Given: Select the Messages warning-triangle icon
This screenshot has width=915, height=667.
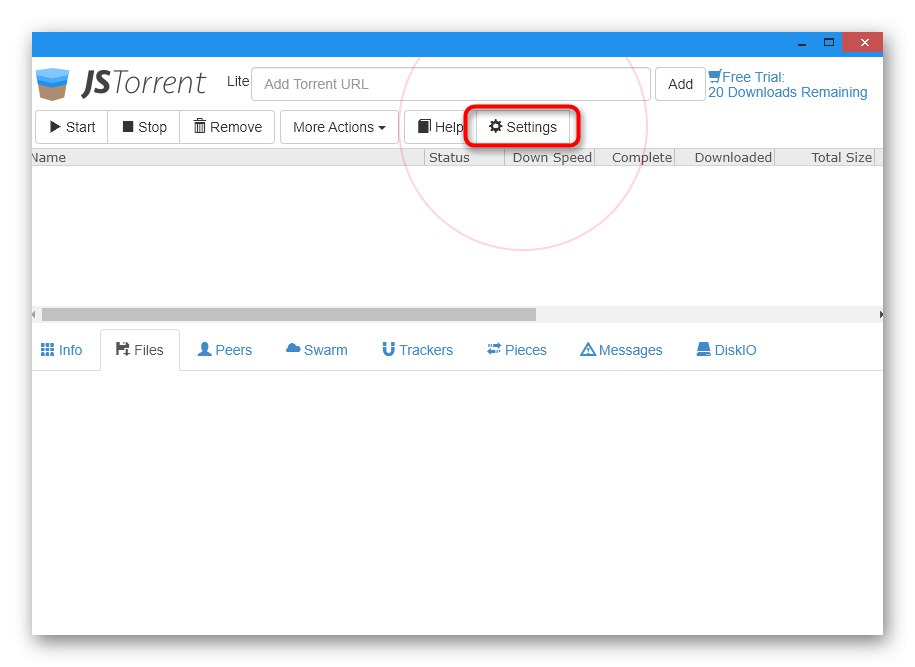Looking at the screenshot, I should point(588,349).
